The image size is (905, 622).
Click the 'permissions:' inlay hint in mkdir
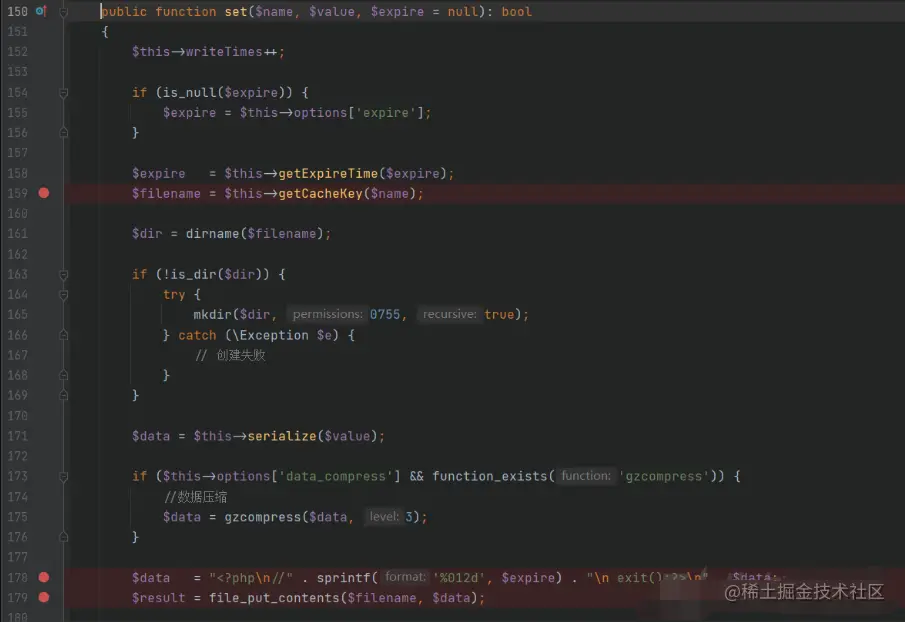[327, 314]
